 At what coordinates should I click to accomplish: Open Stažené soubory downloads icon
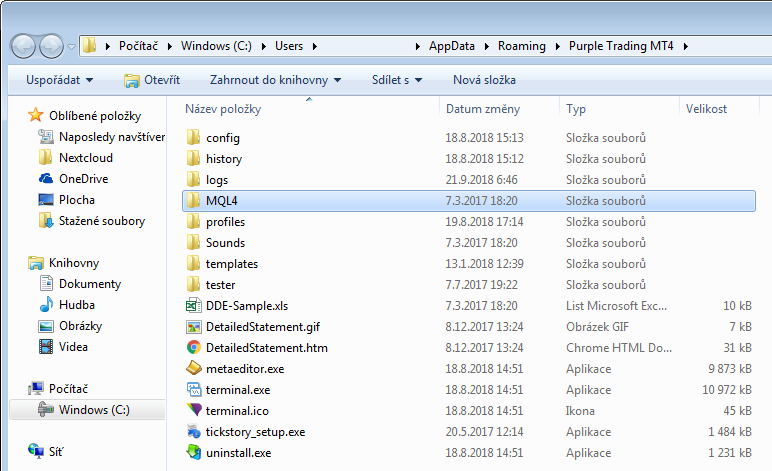46,220
